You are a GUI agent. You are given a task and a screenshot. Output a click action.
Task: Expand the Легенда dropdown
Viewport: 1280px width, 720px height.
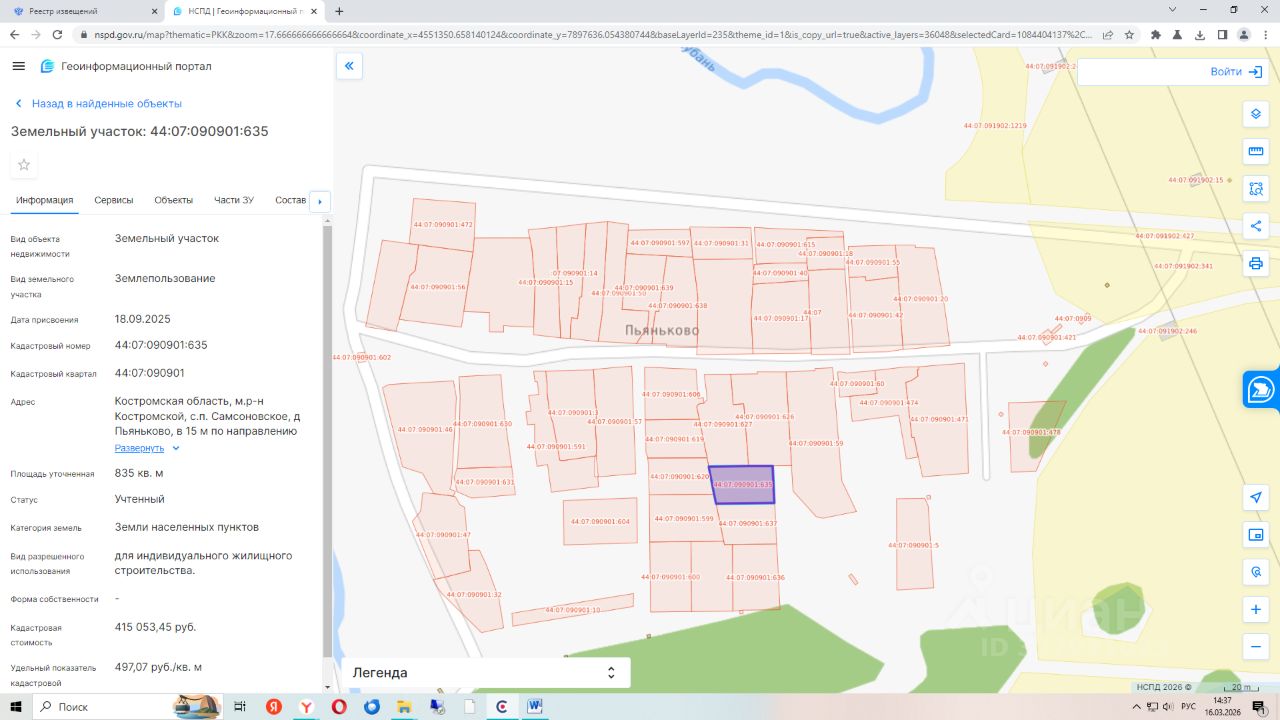[x=486, y=673]
